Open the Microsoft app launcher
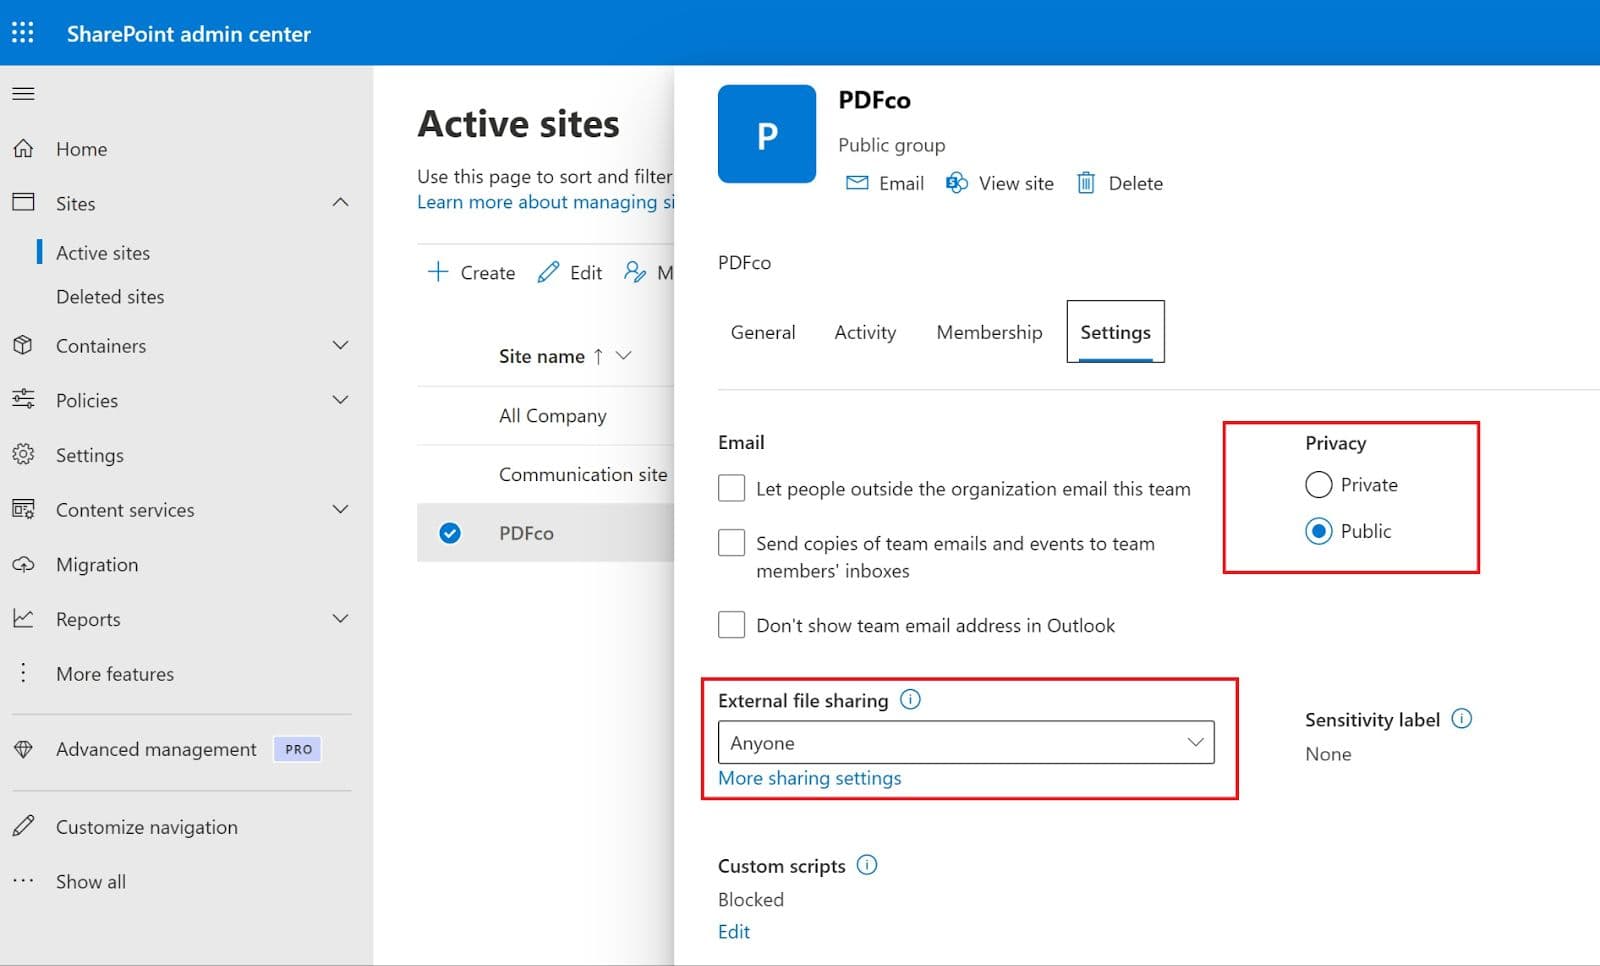 (22, 32)
